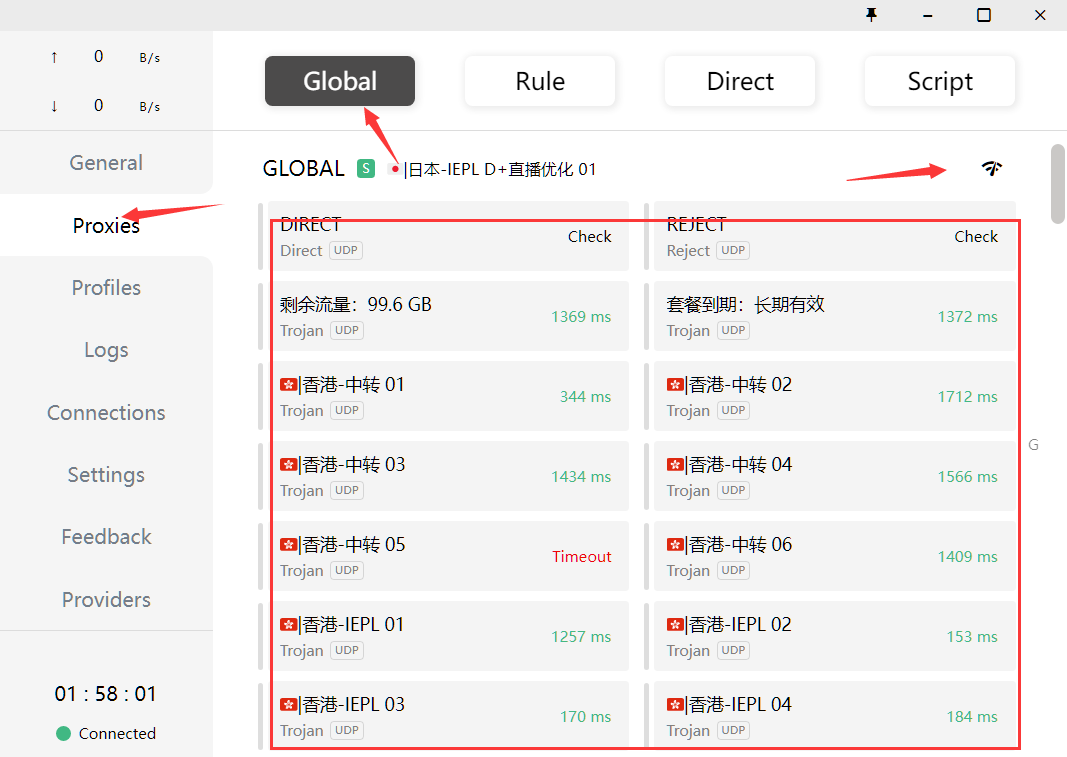Click the green S badge beside GLOBAL
Viewport: 1067px width, 757px height.
366,169
